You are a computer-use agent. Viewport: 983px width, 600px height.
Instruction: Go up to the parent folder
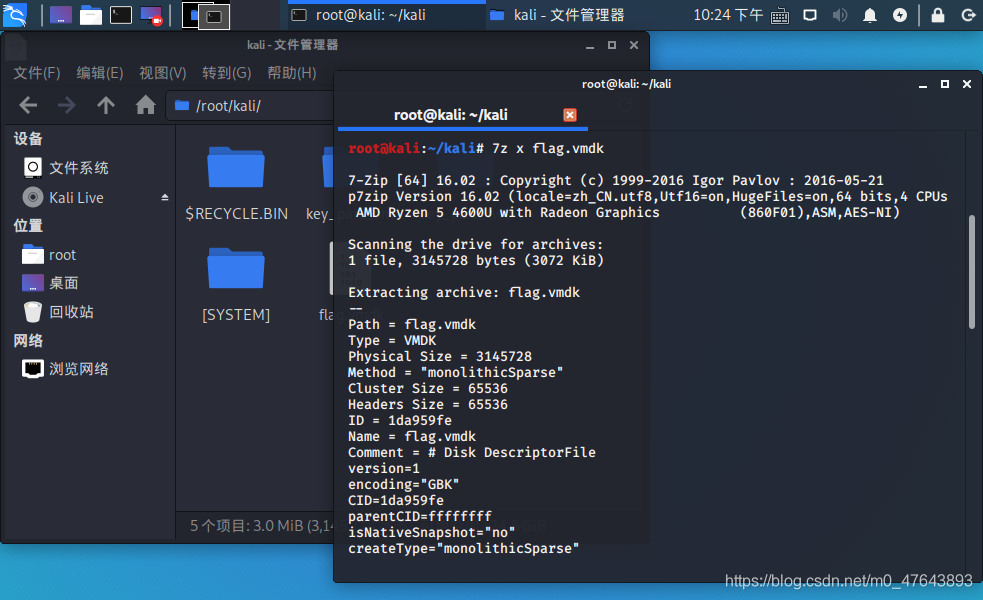(x=106, y=105)
